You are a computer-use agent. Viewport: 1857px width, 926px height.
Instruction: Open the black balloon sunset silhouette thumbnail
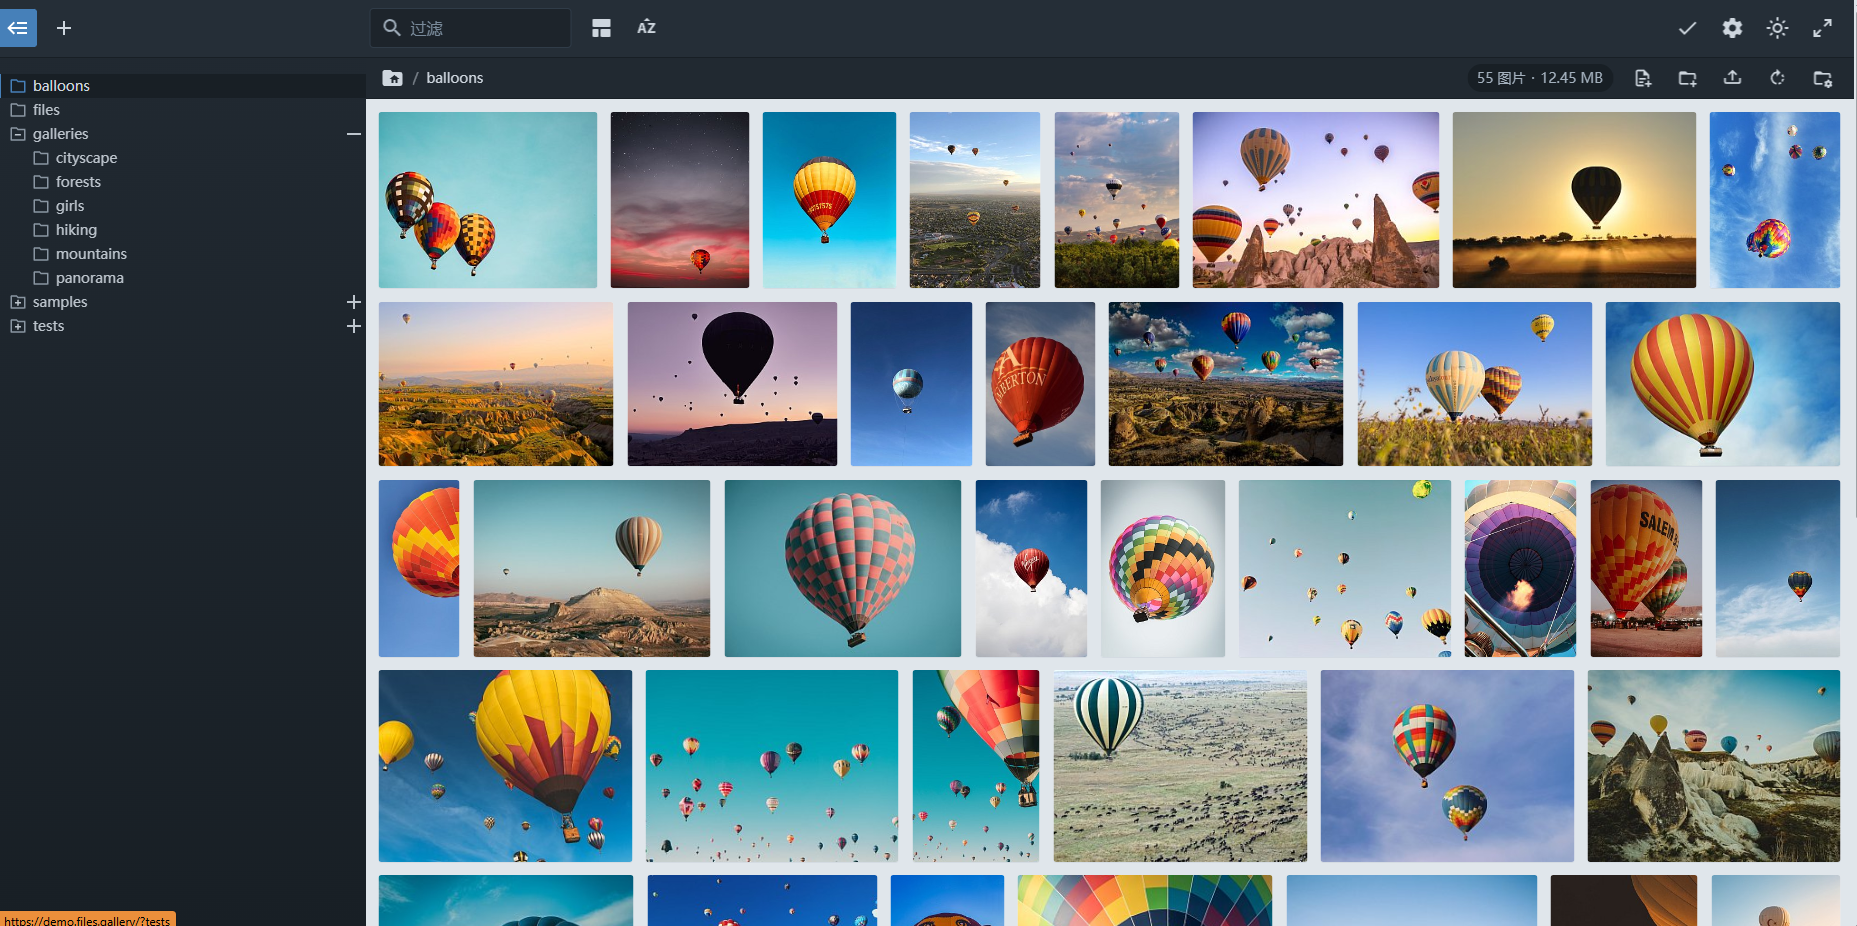(1573, 200)
